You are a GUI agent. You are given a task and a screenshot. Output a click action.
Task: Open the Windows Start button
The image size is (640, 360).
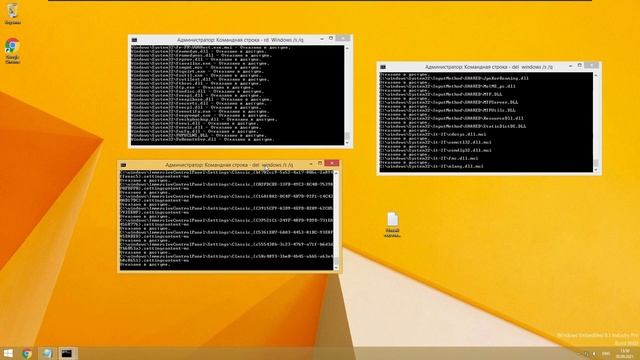tap(8, 353)
